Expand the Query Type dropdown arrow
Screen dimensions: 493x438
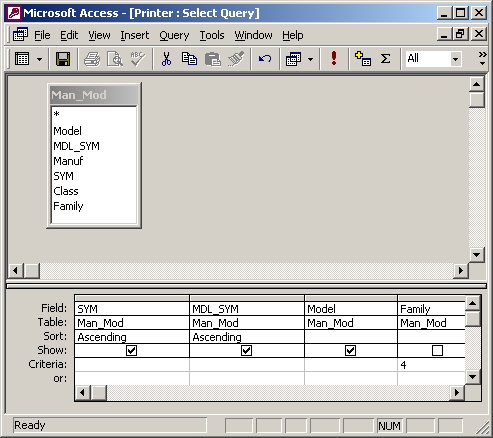[310, 59]
